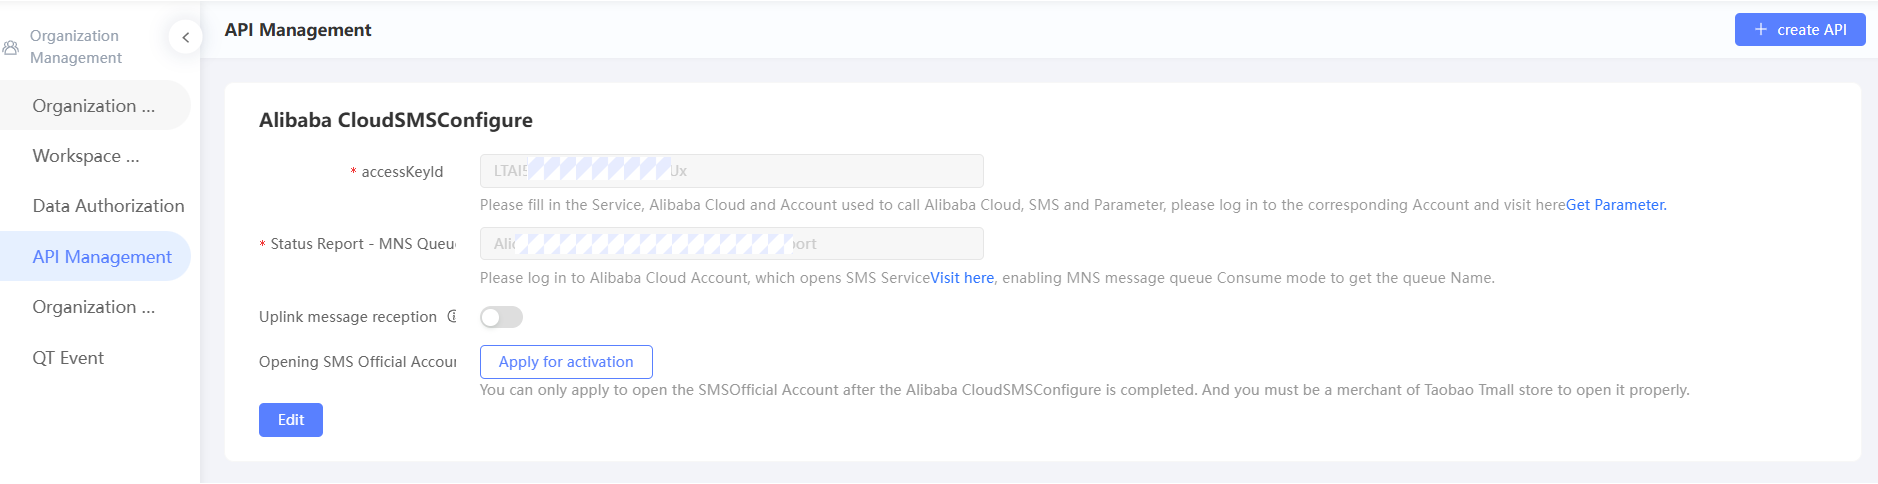This screenshot has width=1878, height=484.
Task: Go to Data Authorization in the sidebar
Action: coord(108,206)
